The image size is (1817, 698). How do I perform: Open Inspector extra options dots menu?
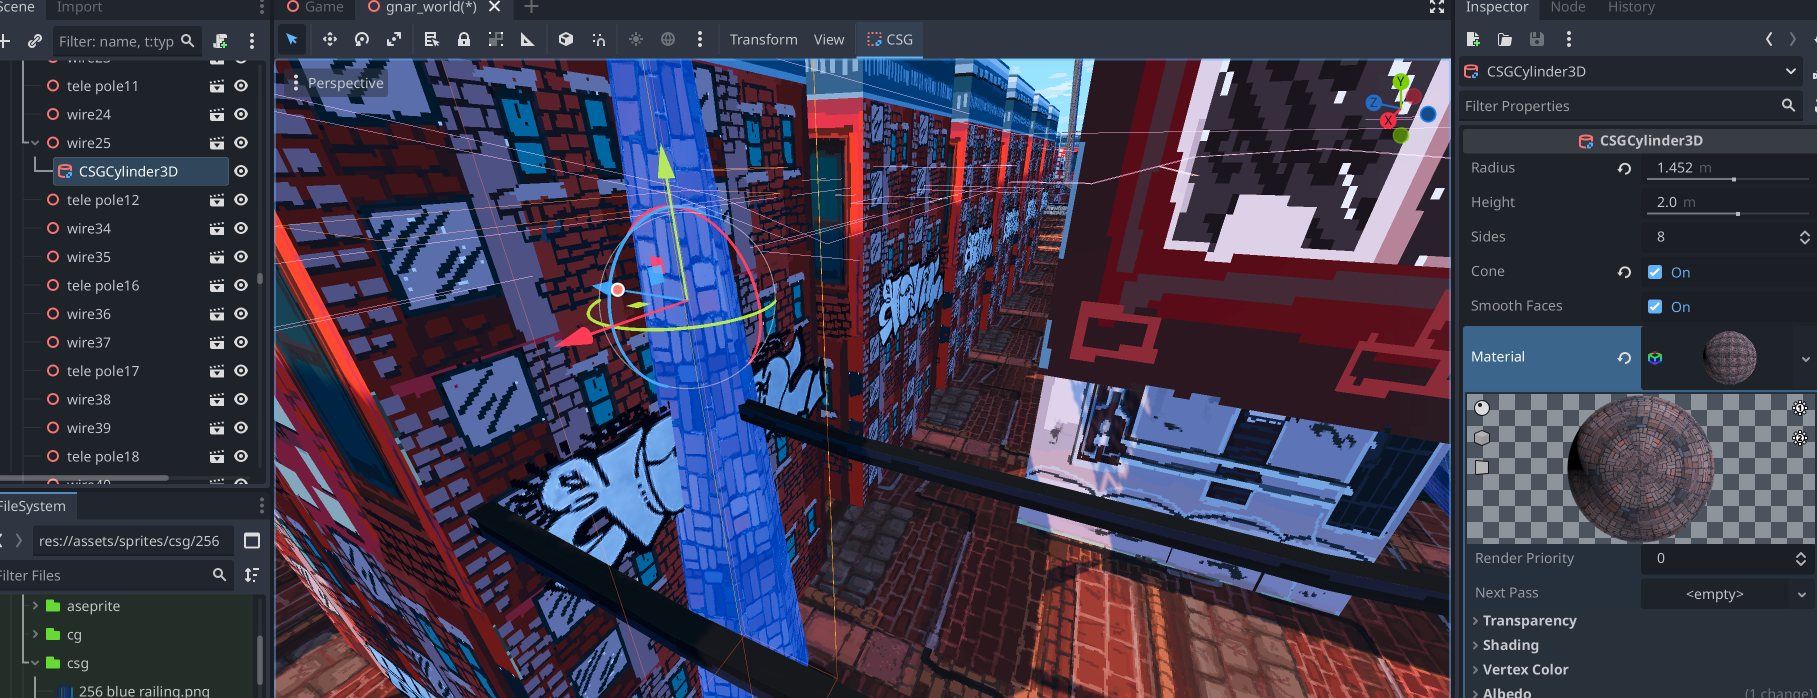tap(1568, 39)
